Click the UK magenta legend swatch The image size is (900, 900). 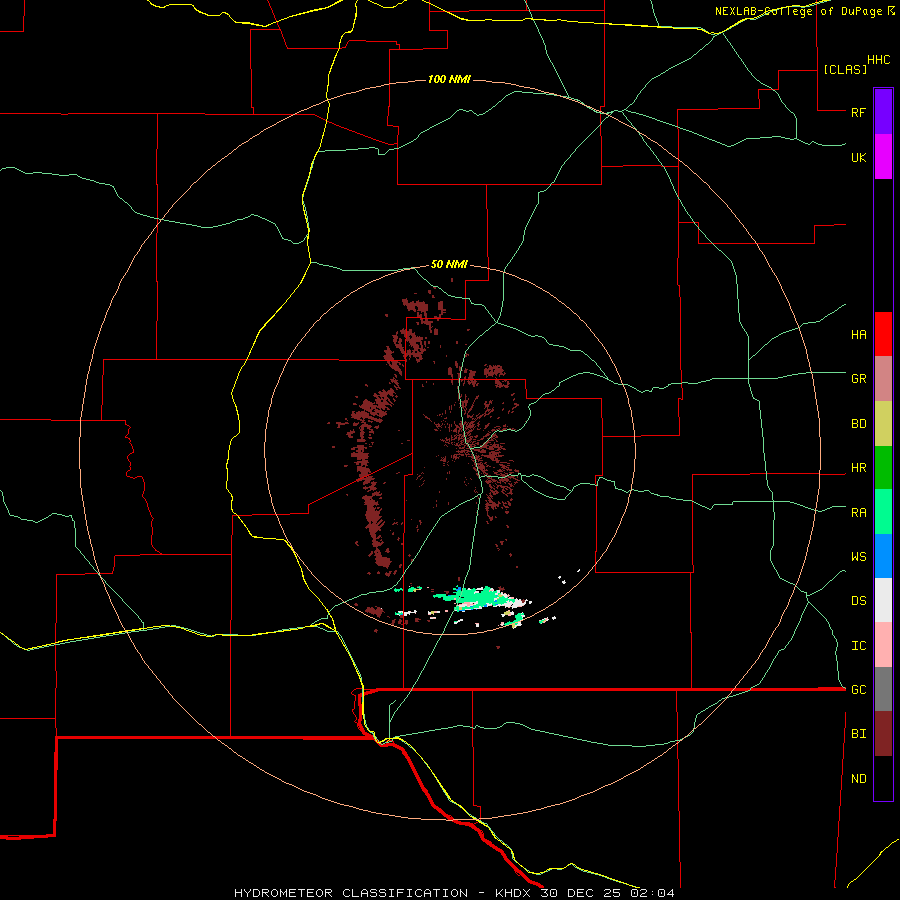[x=883, y=157]
